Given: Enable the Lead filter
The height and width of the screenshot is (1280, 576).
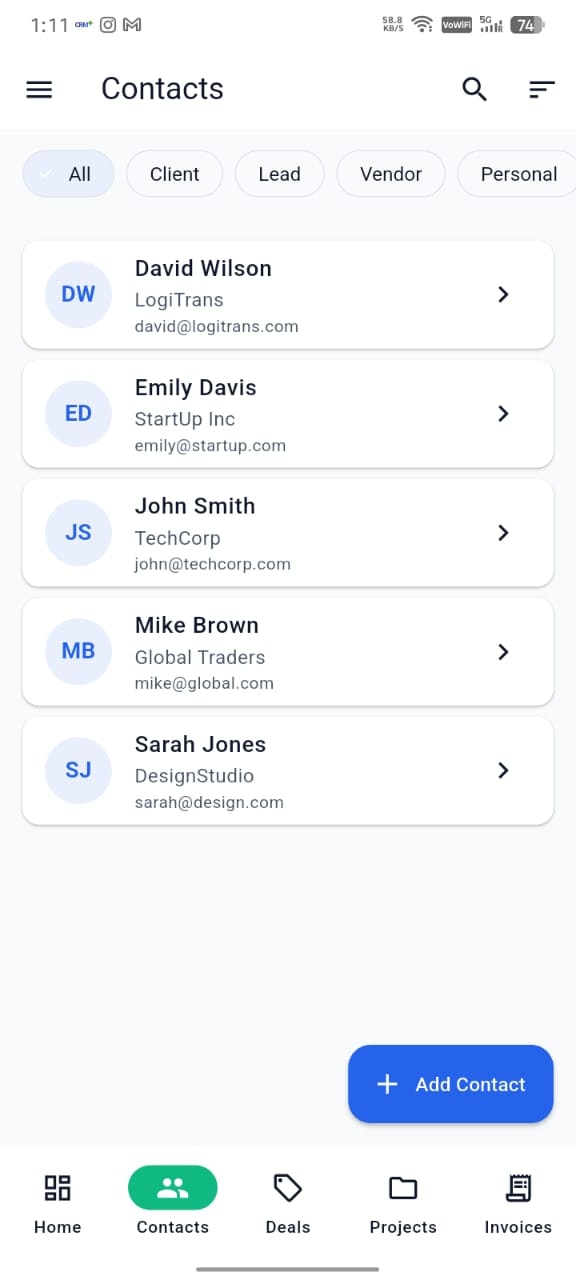Looking at the screenshot, I should [279, 173].
